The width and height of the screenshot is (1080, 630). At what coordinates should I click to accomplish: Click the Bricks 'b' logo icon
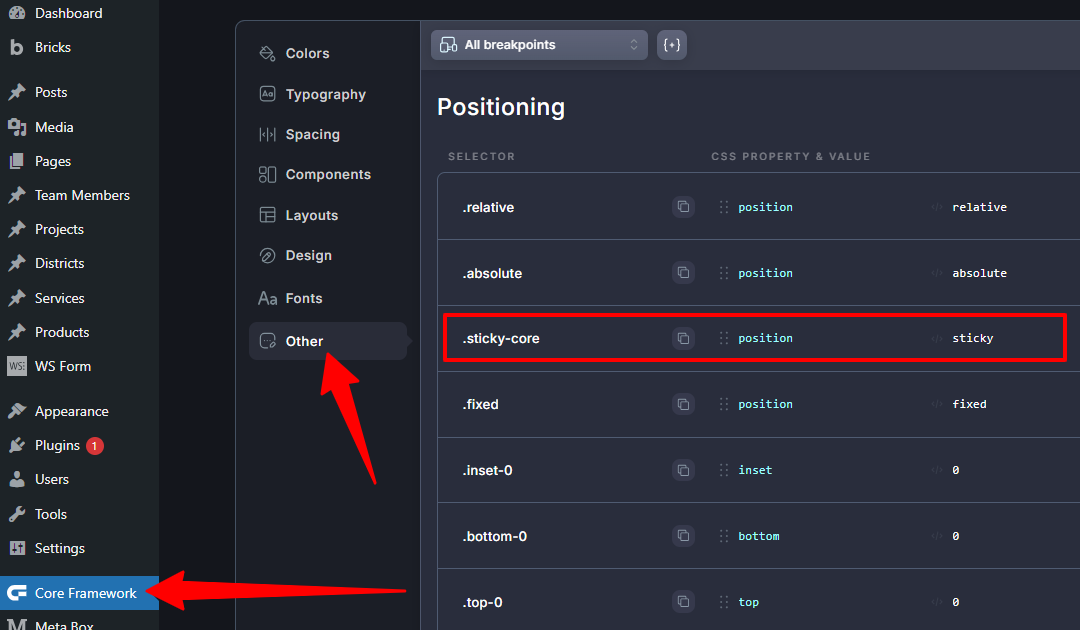tap(17, 47)
